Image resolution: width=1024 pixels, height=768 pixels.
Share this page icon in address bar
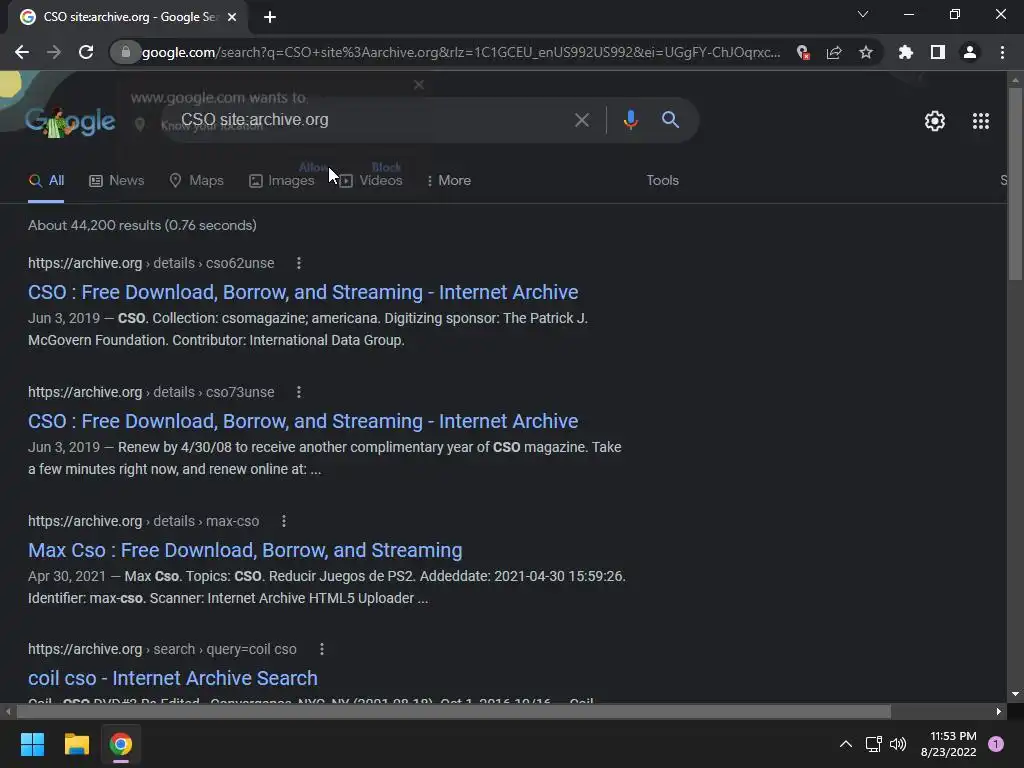pyautogui.click(x=834, y=52)
